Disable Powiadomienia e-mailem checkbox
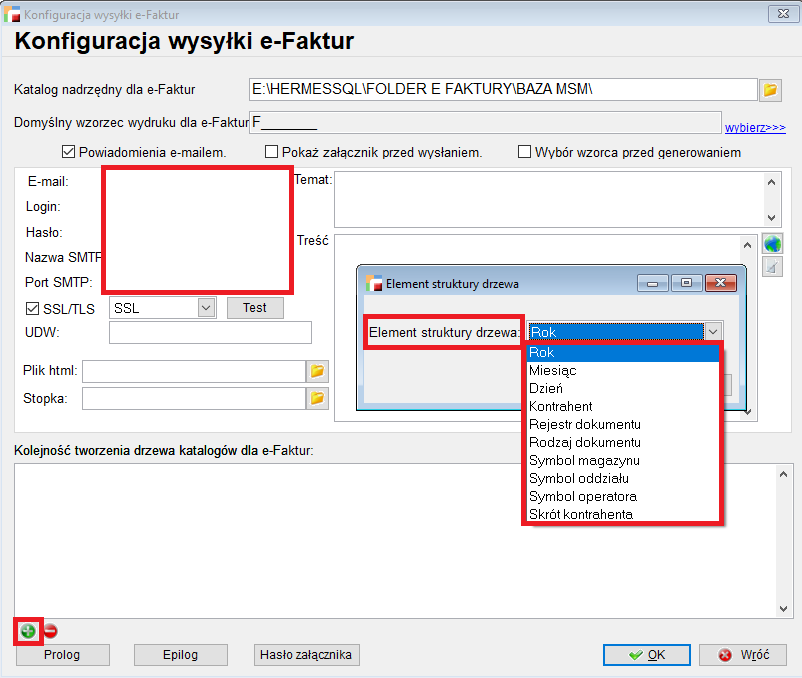This screenshot has width=802, height=678. coord(69,152)
